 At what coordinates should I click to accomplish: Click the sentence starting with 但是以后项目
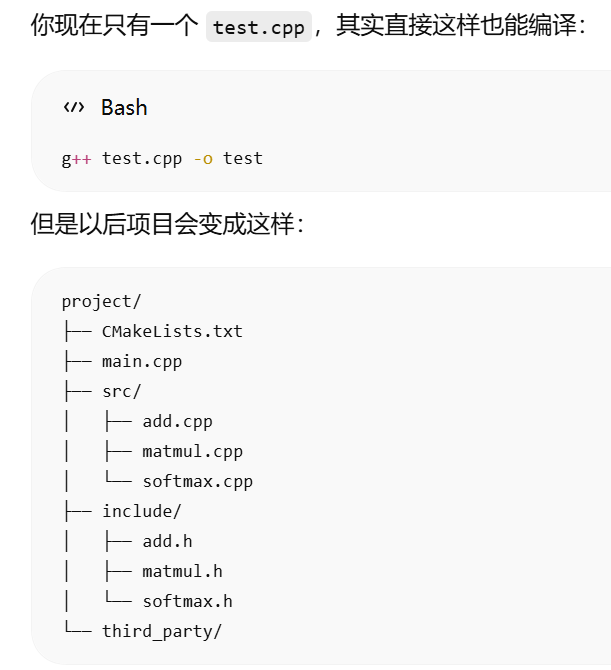click(x=167, y=223)
